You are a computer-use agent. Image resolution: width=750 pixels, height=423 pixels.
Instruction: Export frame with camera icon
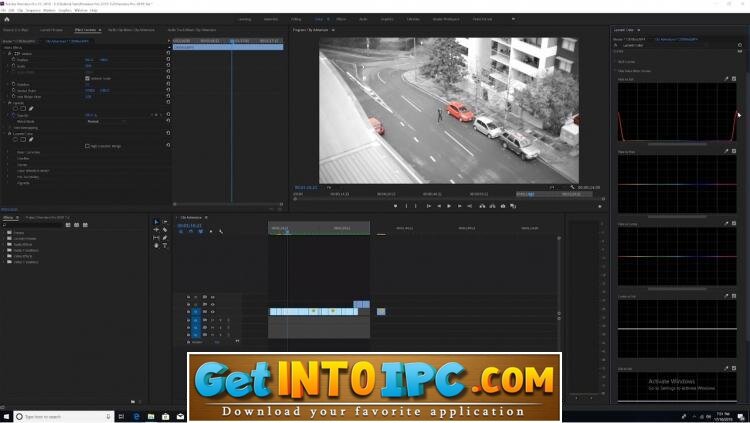pos(503,206)
